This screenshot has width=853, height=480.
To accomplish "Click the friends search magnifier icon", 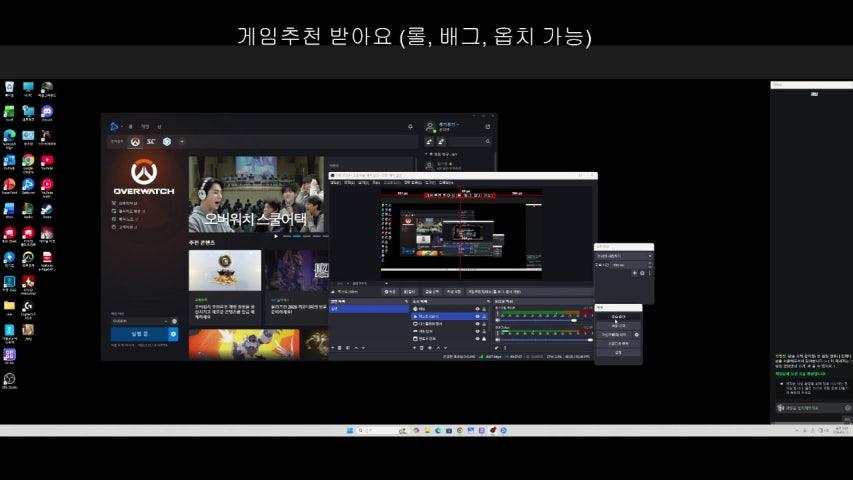I will pyautogui.click(x=488, y=141).
